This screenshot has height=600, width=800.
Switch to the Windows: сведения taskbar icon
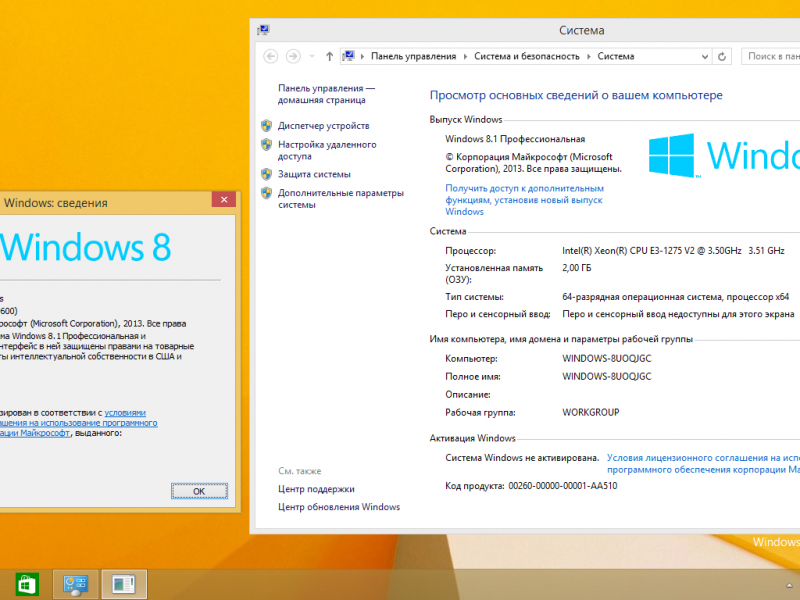click(x=124, y=584)
